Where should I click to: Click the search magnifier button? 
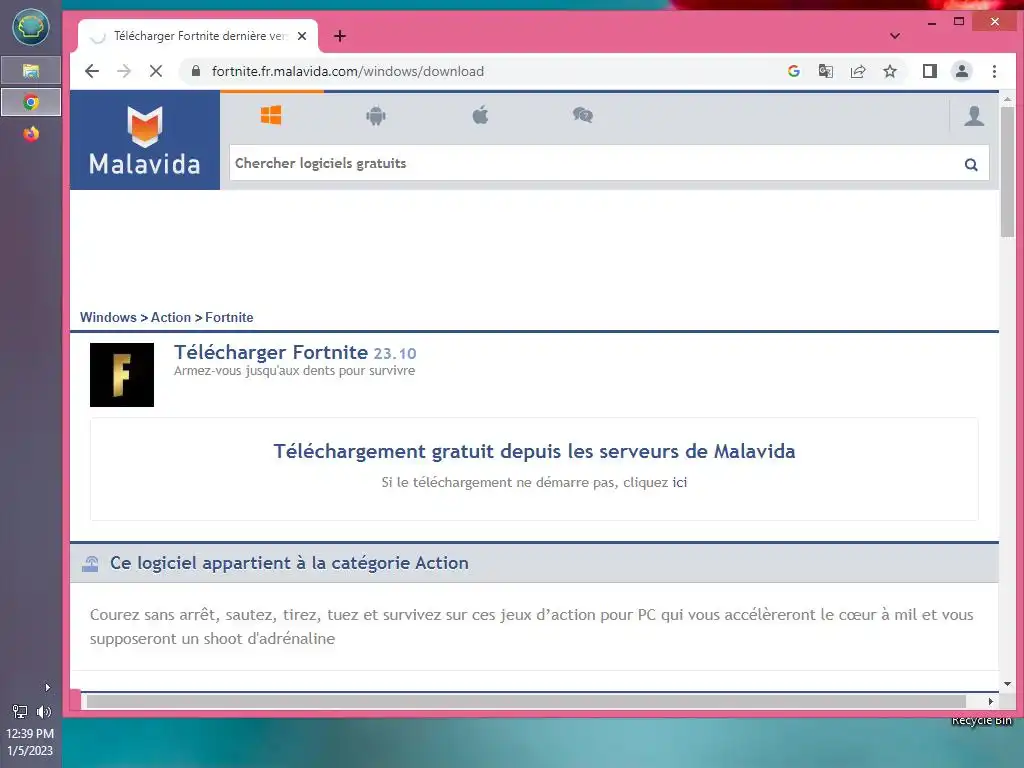pos(971,165)
